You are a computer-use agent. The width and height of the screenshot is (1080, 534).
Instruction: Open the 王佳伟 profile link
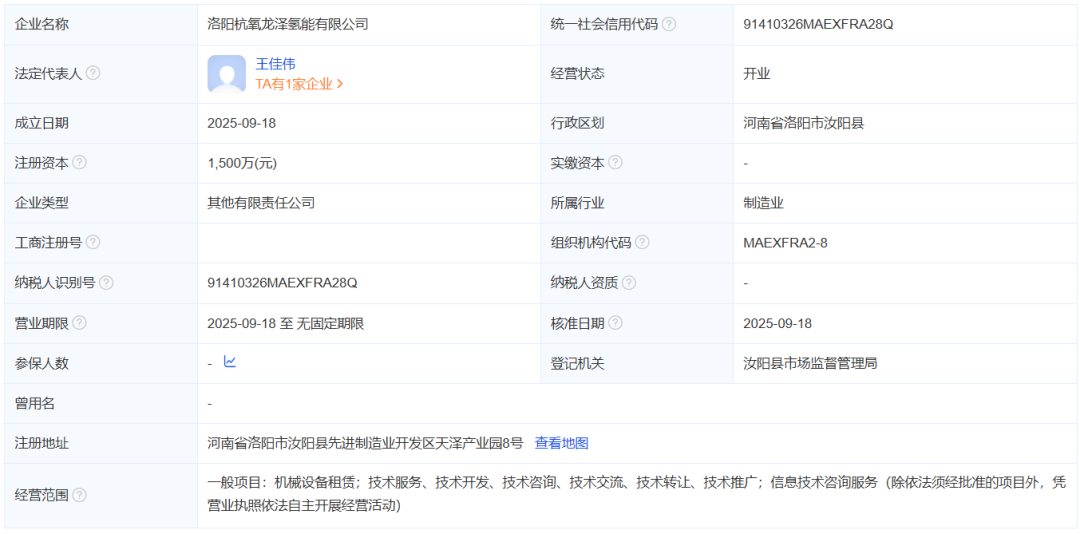click(x=275, y=64)
